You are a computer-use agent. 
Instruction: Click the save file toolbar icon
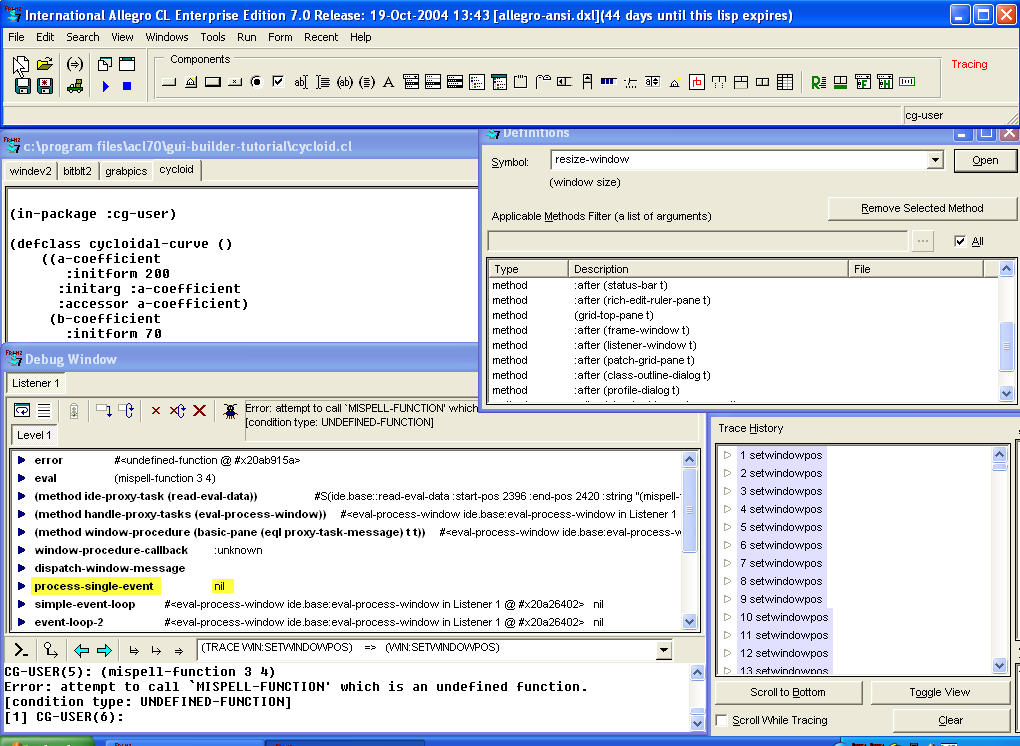(x=23, y=85)
